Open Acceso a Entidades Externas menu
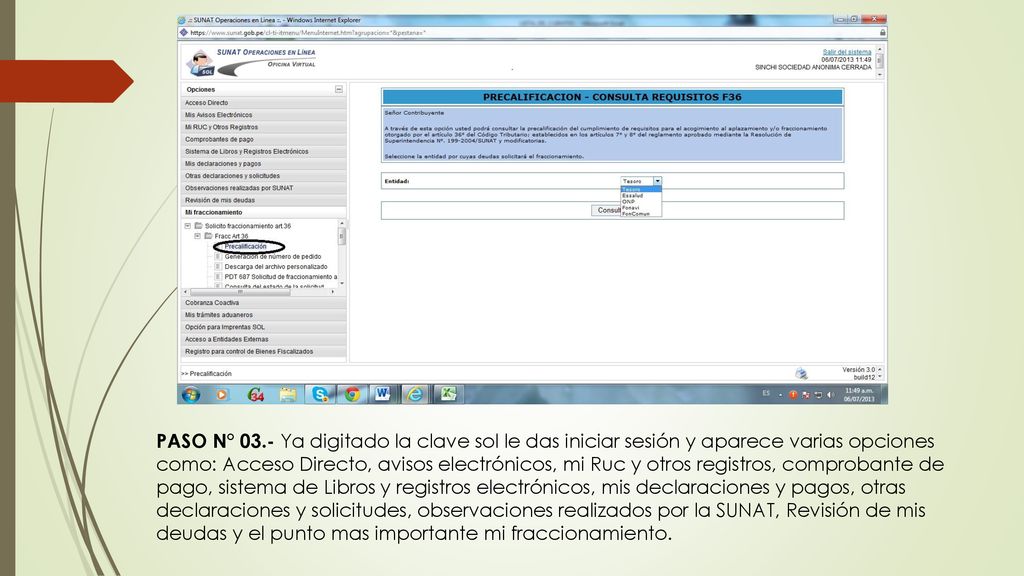This screenshot has width=1024, height=576. [264, 340]
